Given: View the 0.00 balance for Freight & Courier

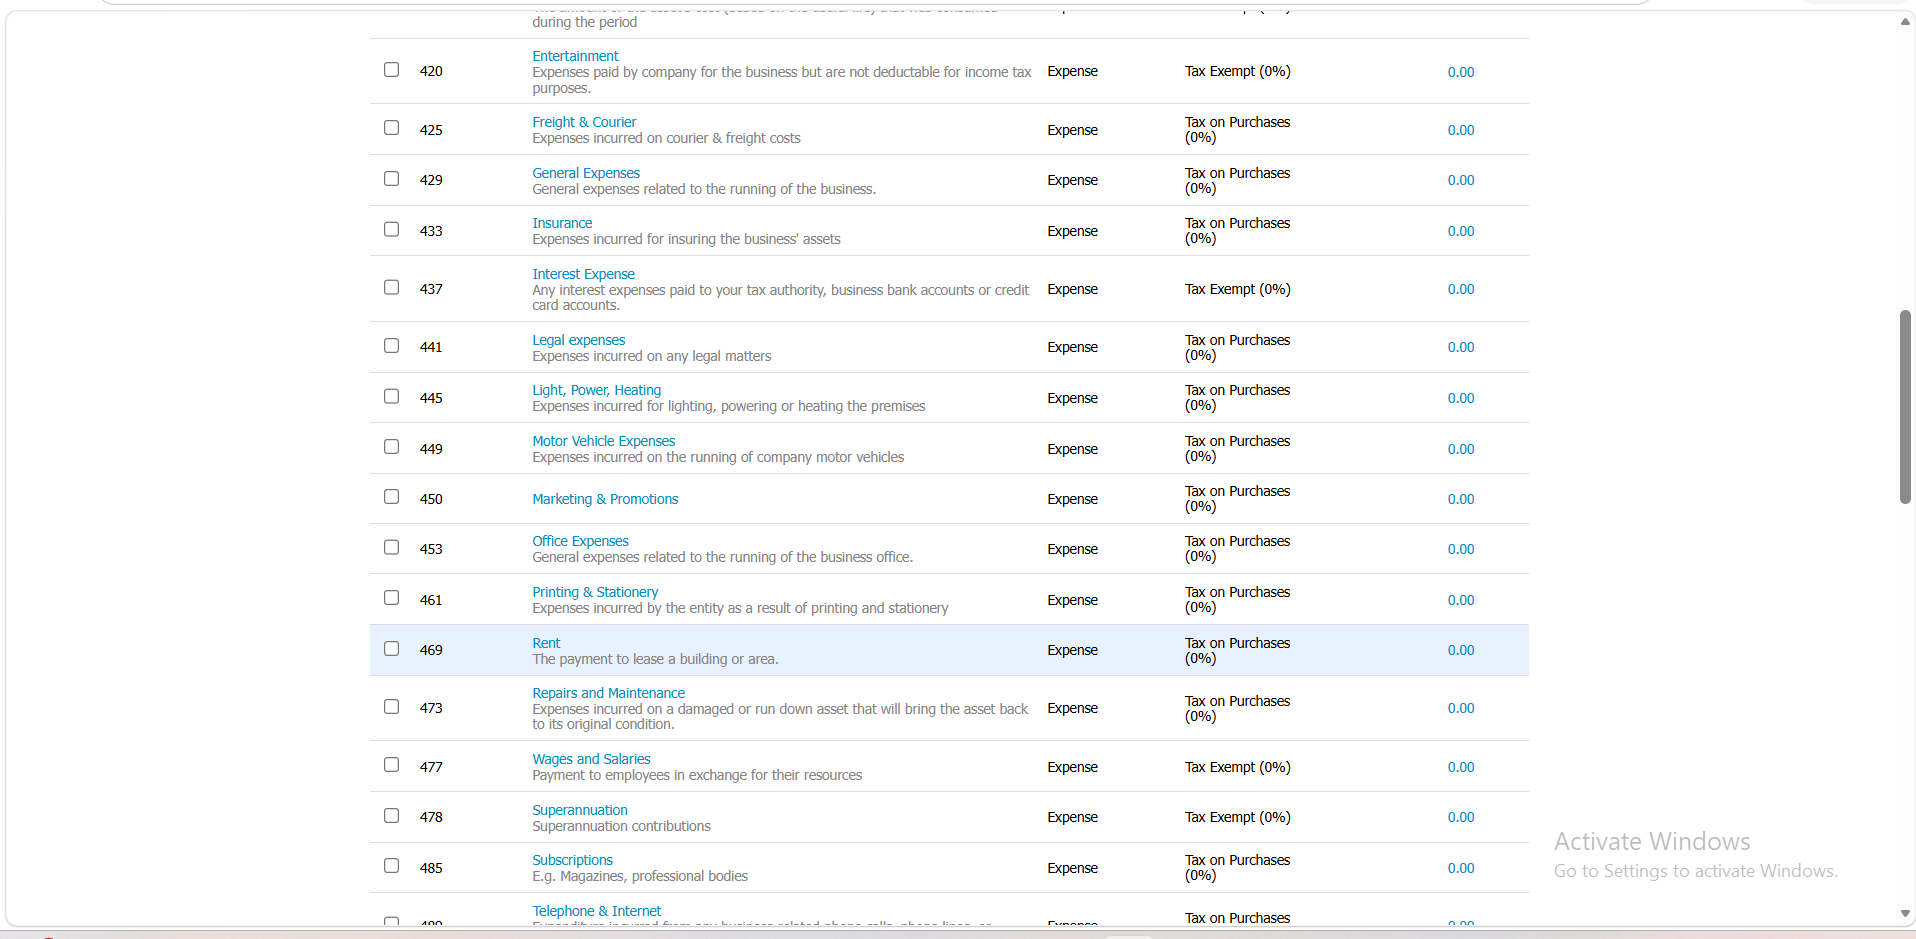Looking at the screenshot, I should pos(1461,130).
